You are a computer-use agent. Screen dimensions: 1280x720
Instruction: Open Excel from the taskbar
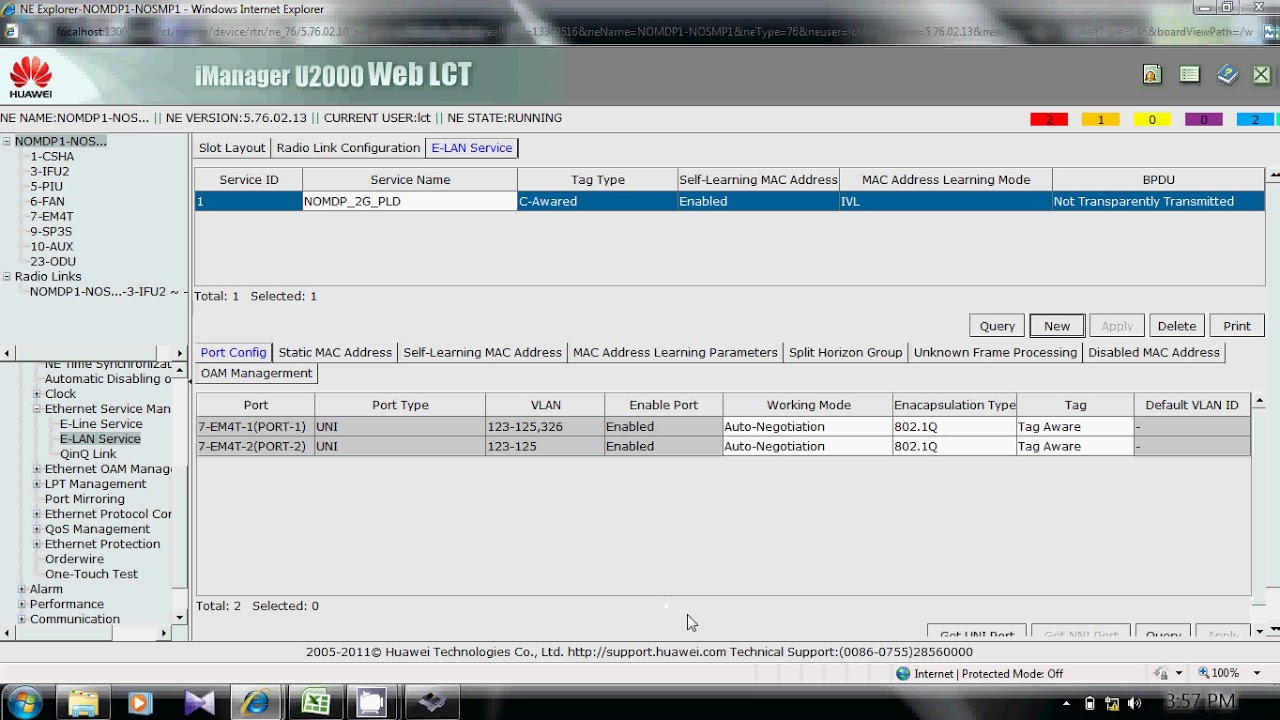(x=316, y=702)
